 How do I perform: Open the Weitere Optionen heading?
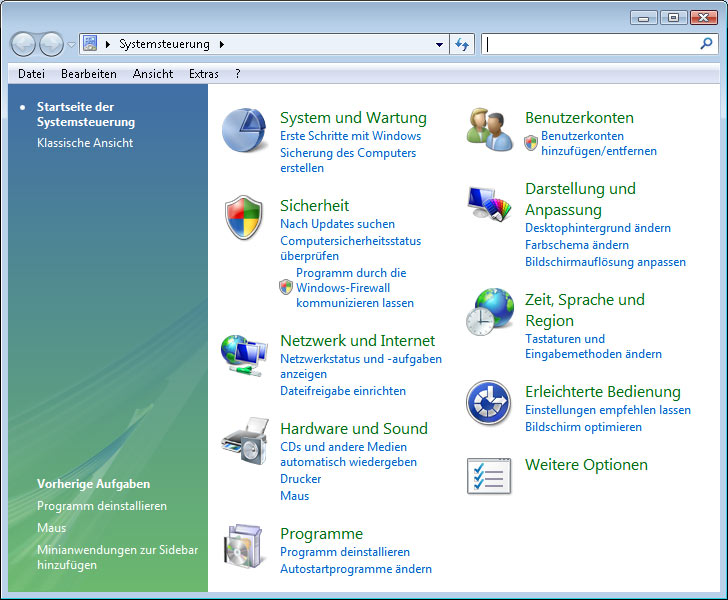(x=586, y=464)
